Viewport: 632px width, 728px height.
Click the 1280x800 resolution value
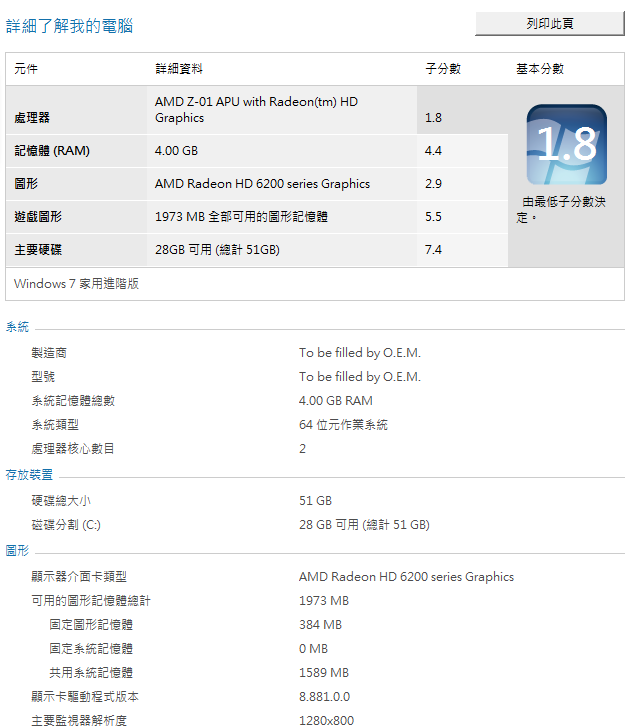pyautogui.click(x=326, y=721)
